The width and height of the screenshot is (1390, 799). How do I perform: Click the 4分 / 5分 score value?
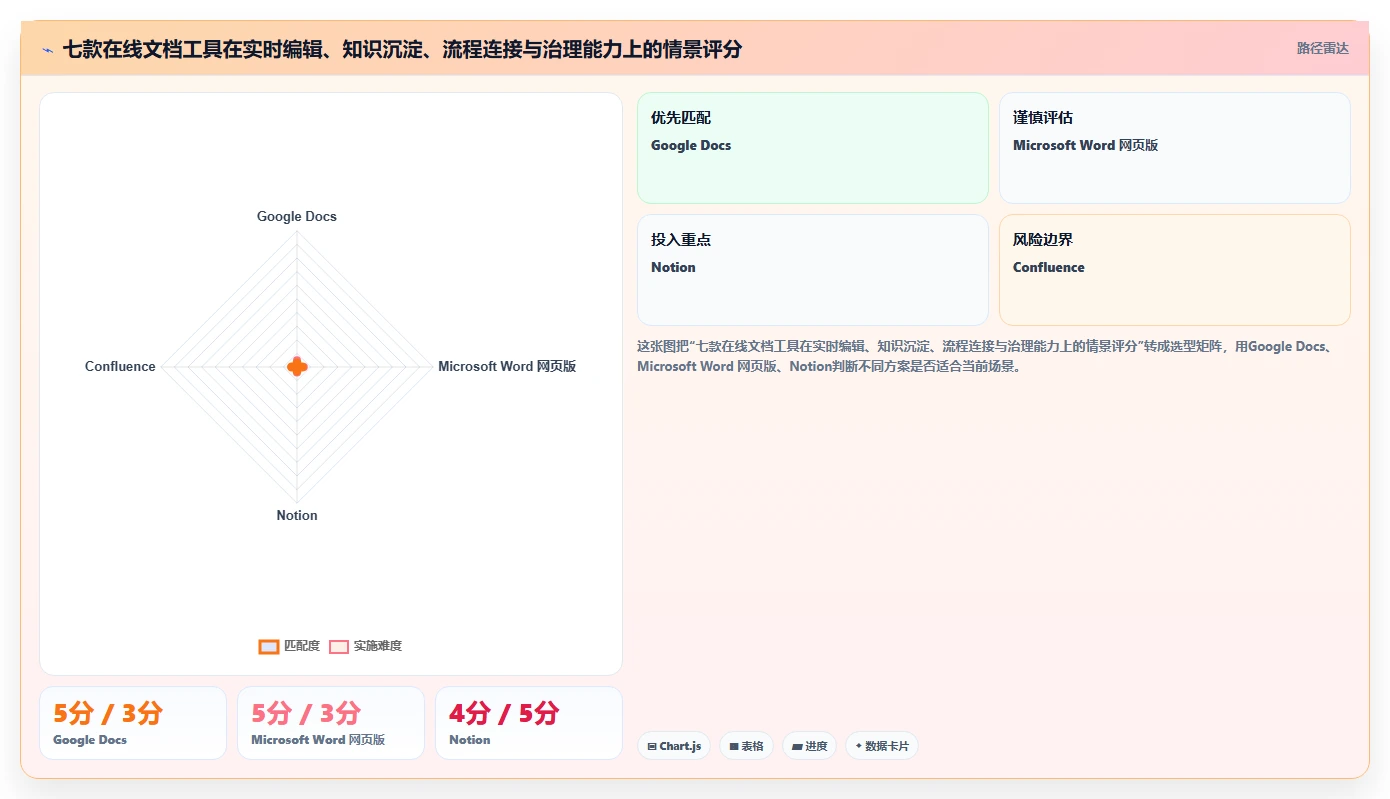504,713
